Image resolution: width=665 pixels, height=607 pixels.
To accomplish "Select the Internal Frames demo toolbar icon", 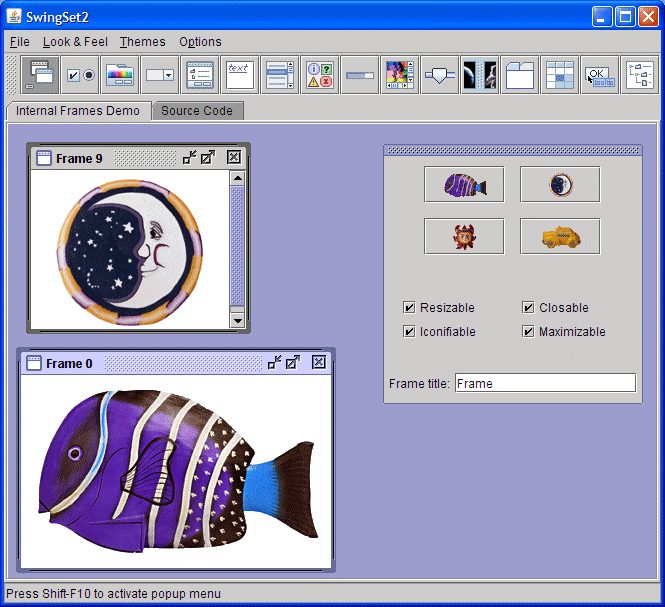I will click(x=40, y=75).
